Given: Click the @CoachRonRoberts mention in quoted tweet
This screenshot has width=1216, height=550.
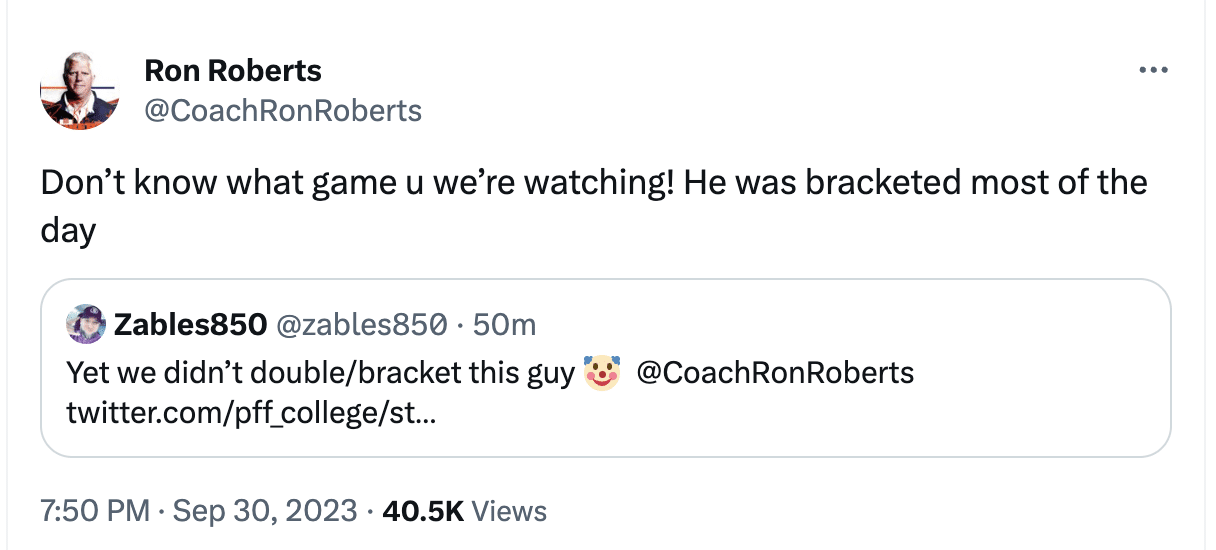Looking at the screenshot, I should 775,373.
